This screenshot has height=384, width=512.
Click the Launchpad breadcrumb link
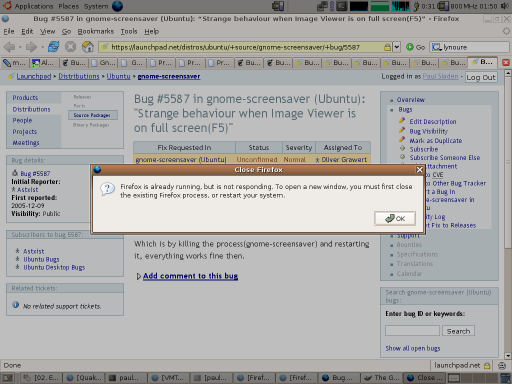click(x=34, y=76)
